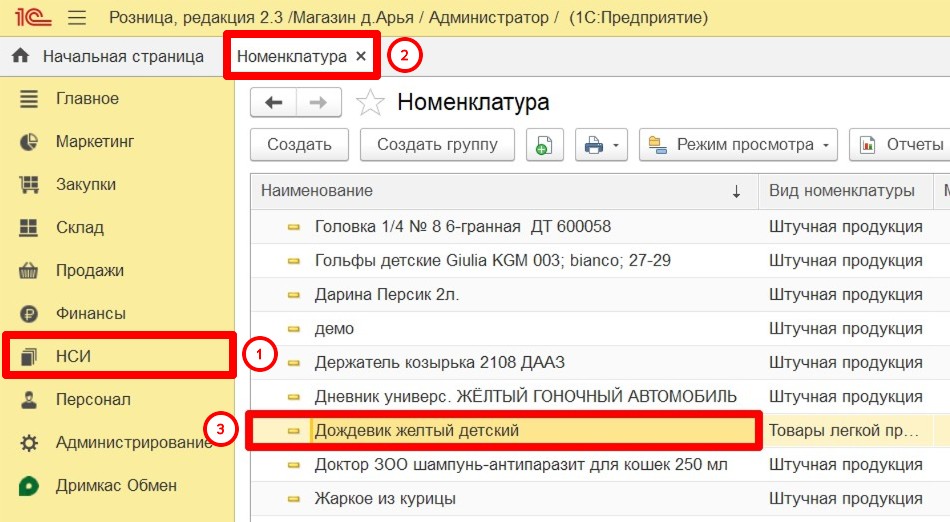The height and width of the screenshot is (522, 950).
Task: Click the back arrow navigation button
Action: point(274,102)
